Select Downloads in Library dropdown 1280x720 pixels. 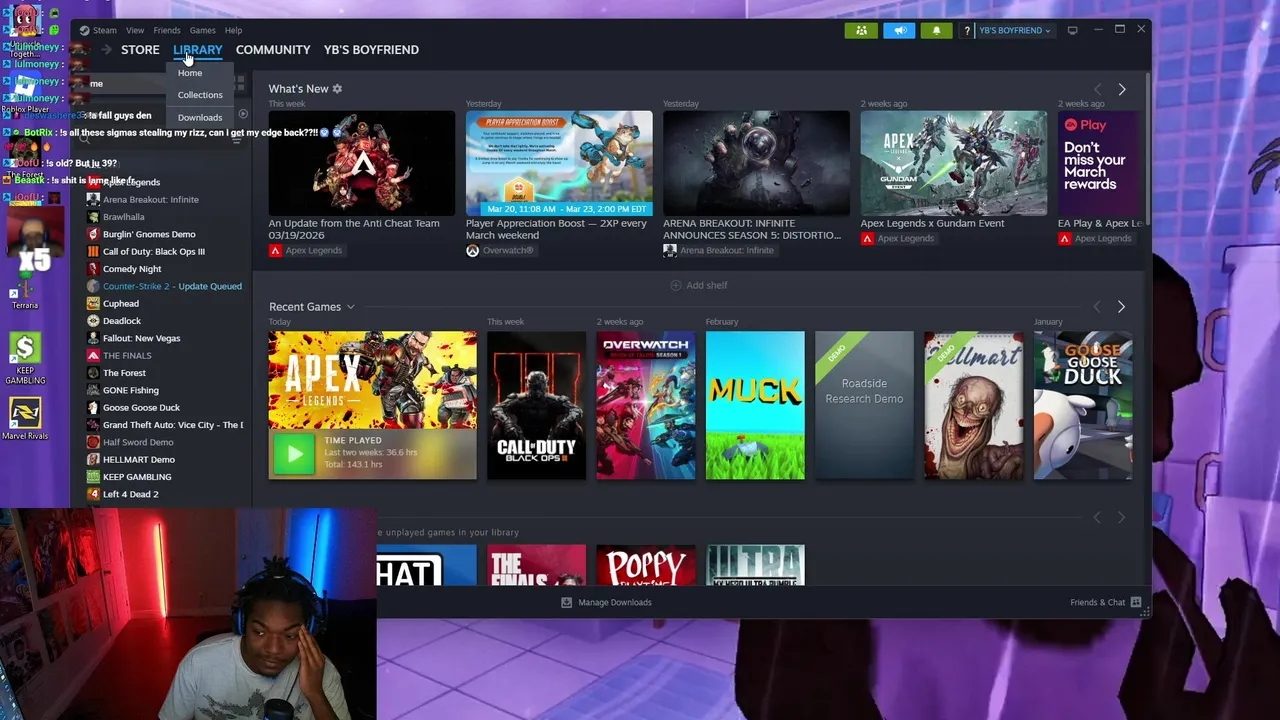point(200,117)
